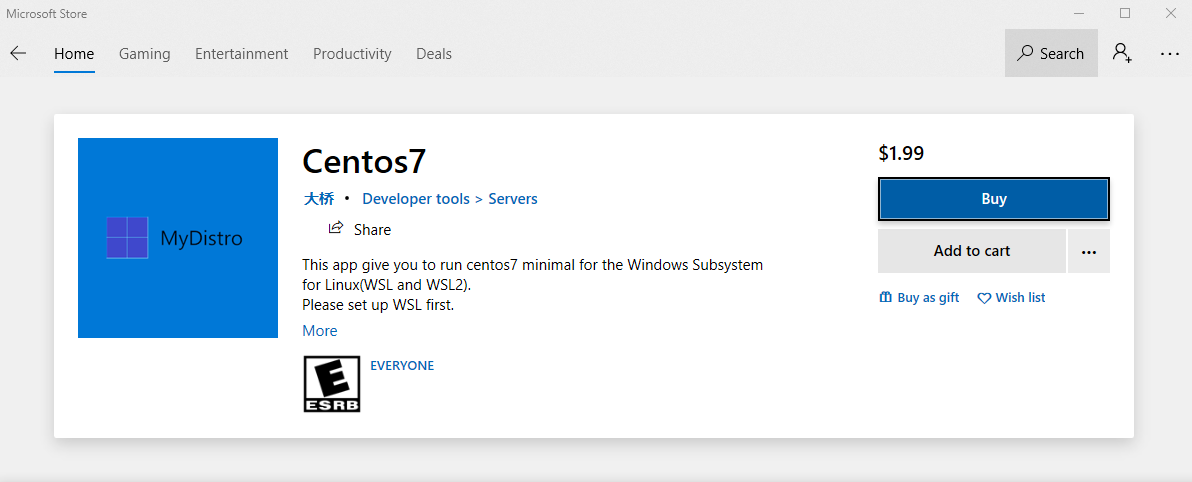Open the See more ellipsis menu
This screenshot has width=1192, height=482.
click(x=1170, y=54)
